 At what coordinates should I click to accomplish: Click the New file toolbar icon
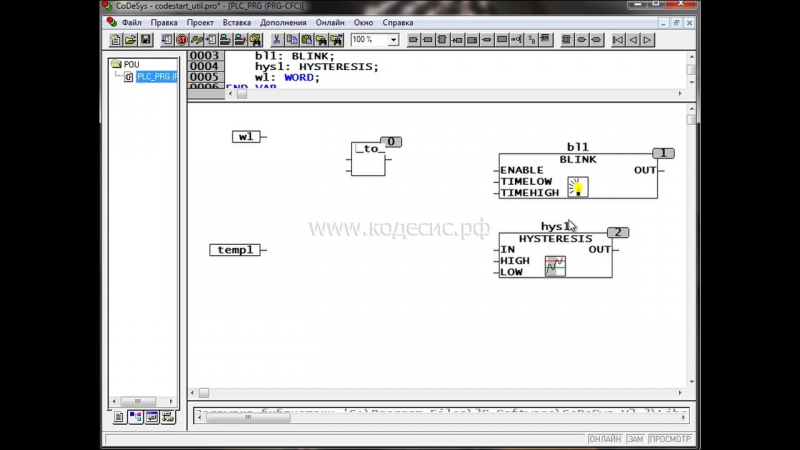(x=115, y=40)
